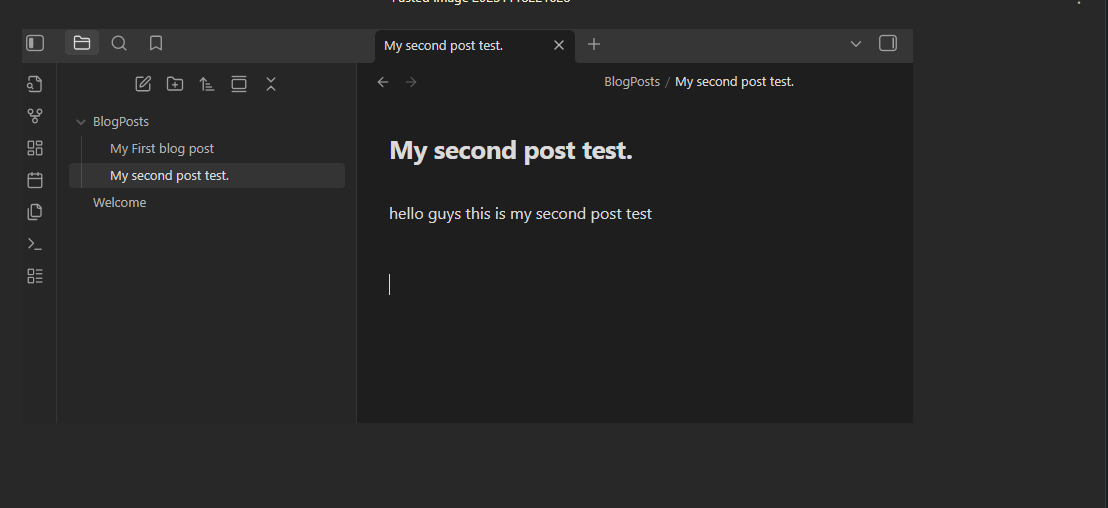Click the BlogPosts breadcrumb link

tap(632, 82)
